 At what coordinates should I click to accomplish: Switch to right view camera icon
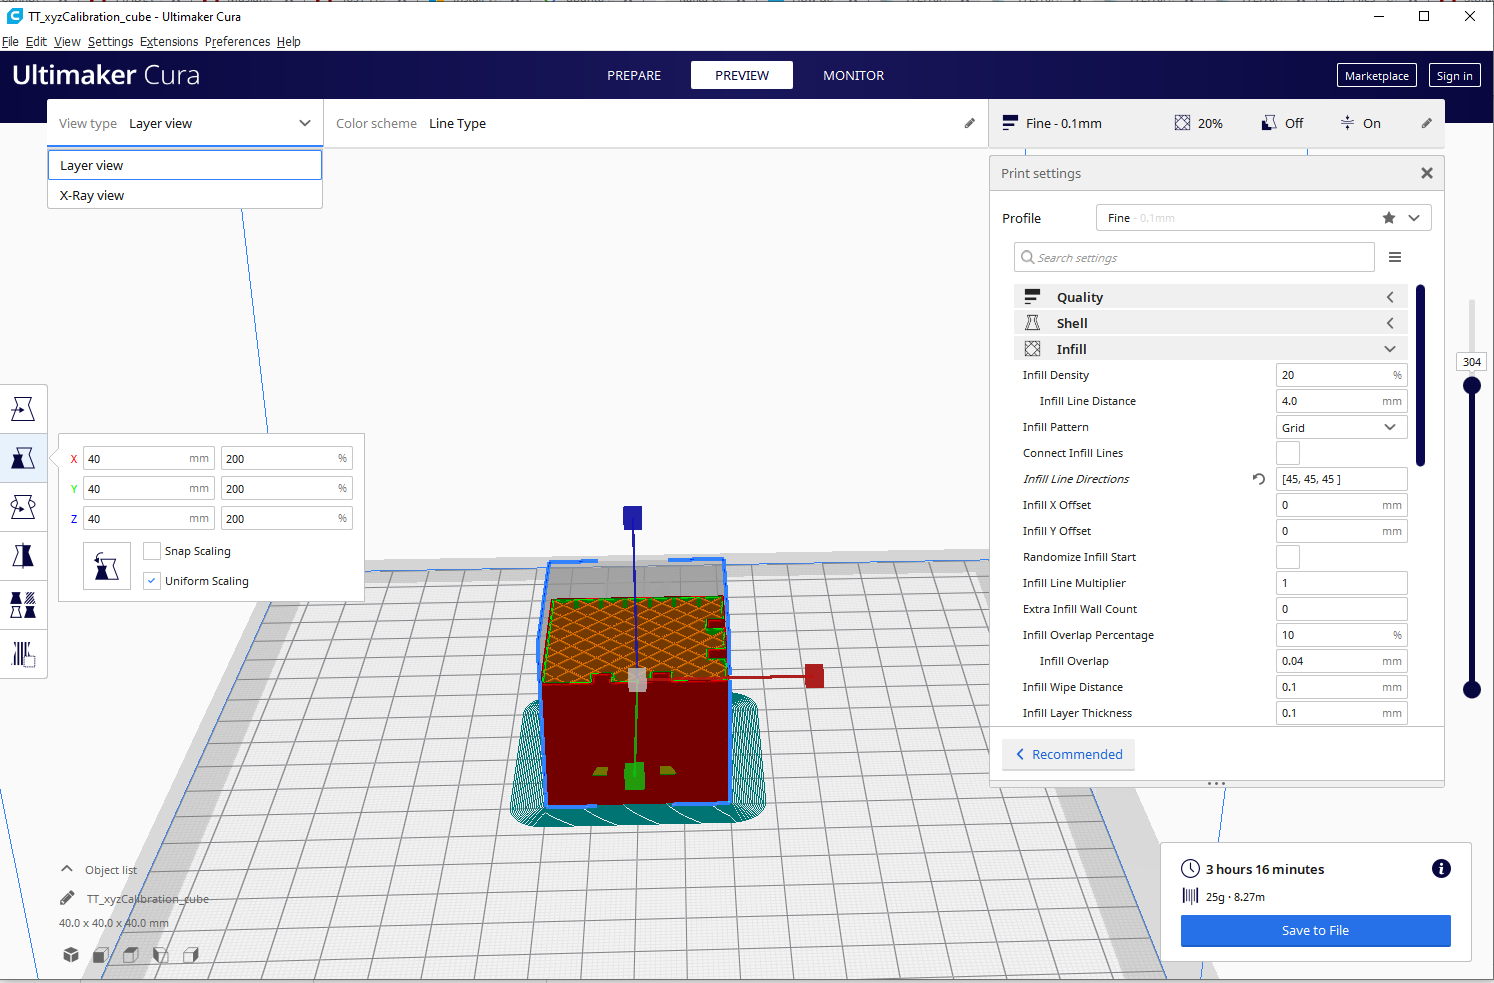pyautogui.click(x=191, y=955)
